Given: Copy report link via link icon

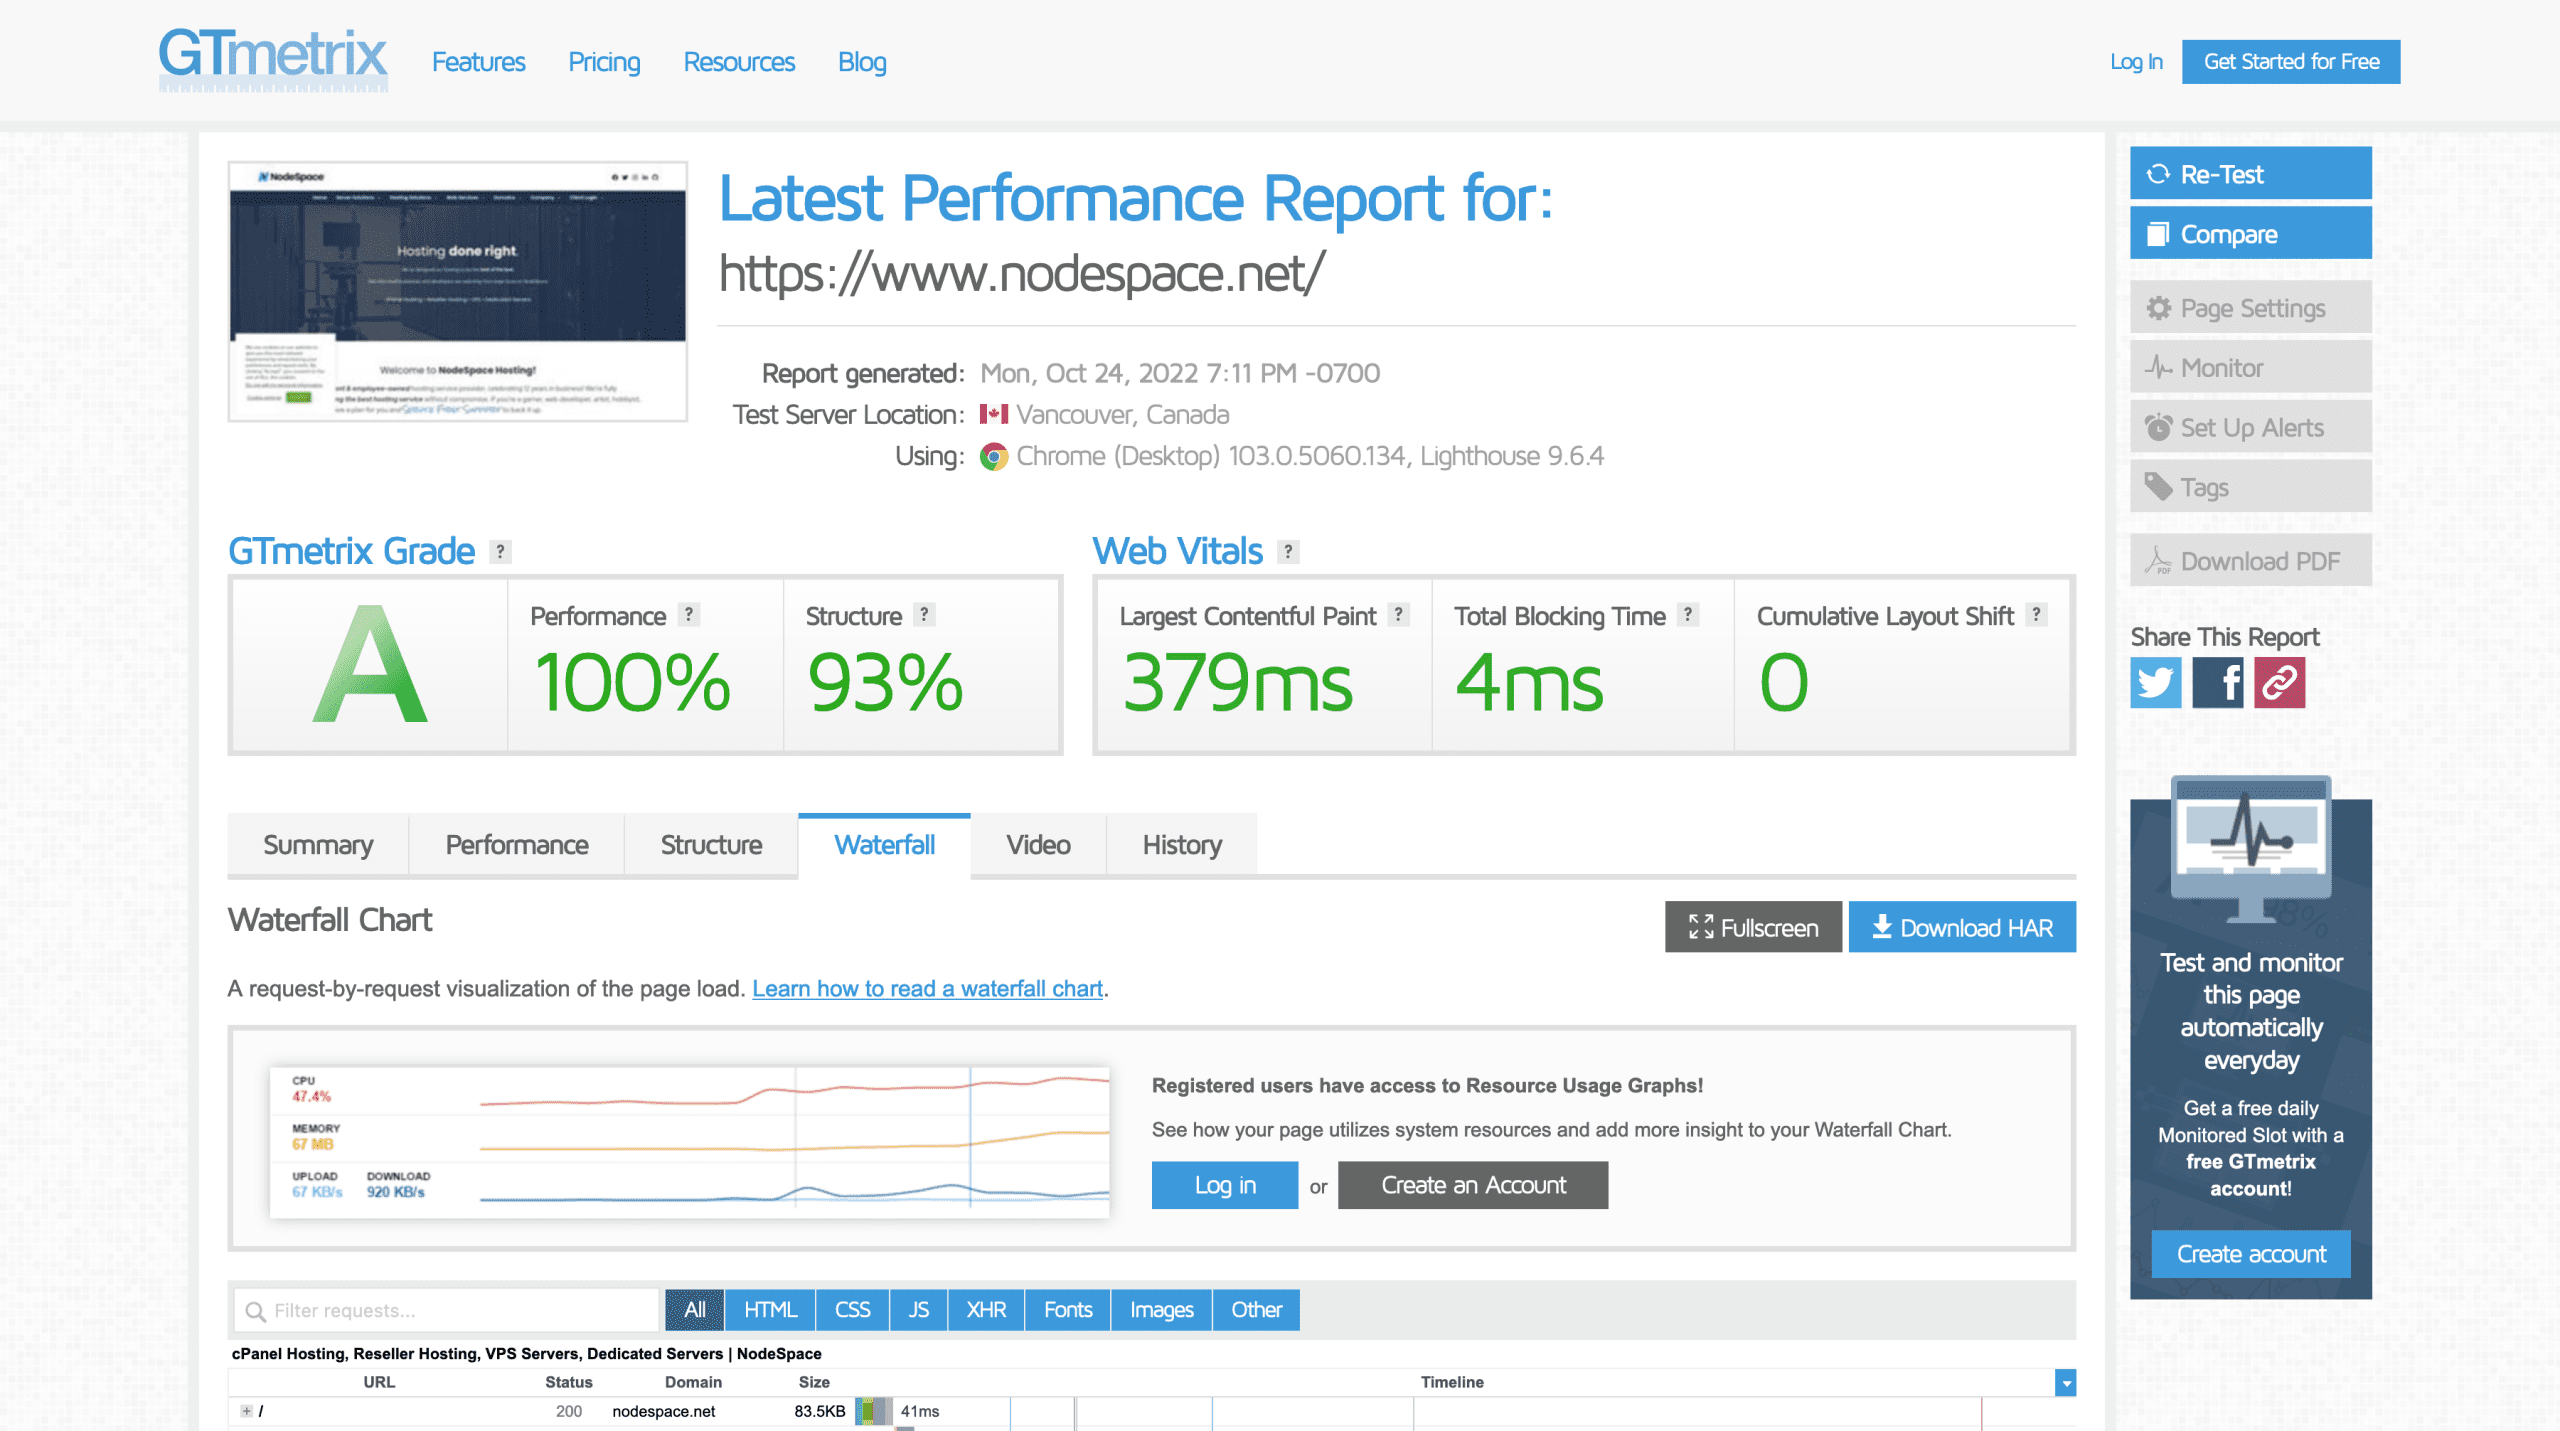Looking at the screenshot, I should tap(2280, 683).
